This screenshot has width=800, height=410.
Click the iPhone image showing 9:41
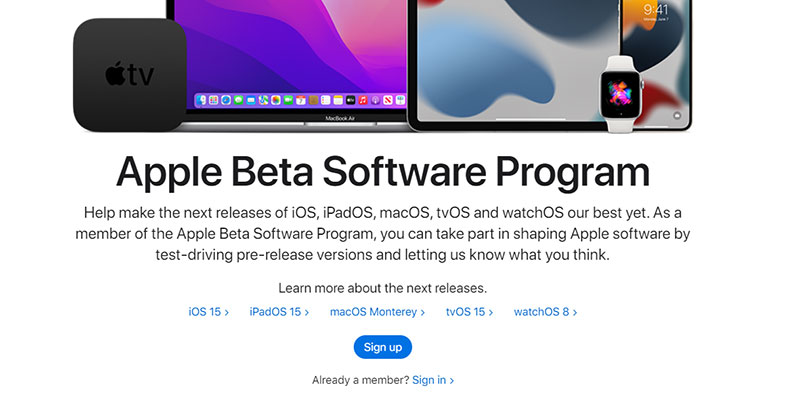coord(658,64)
